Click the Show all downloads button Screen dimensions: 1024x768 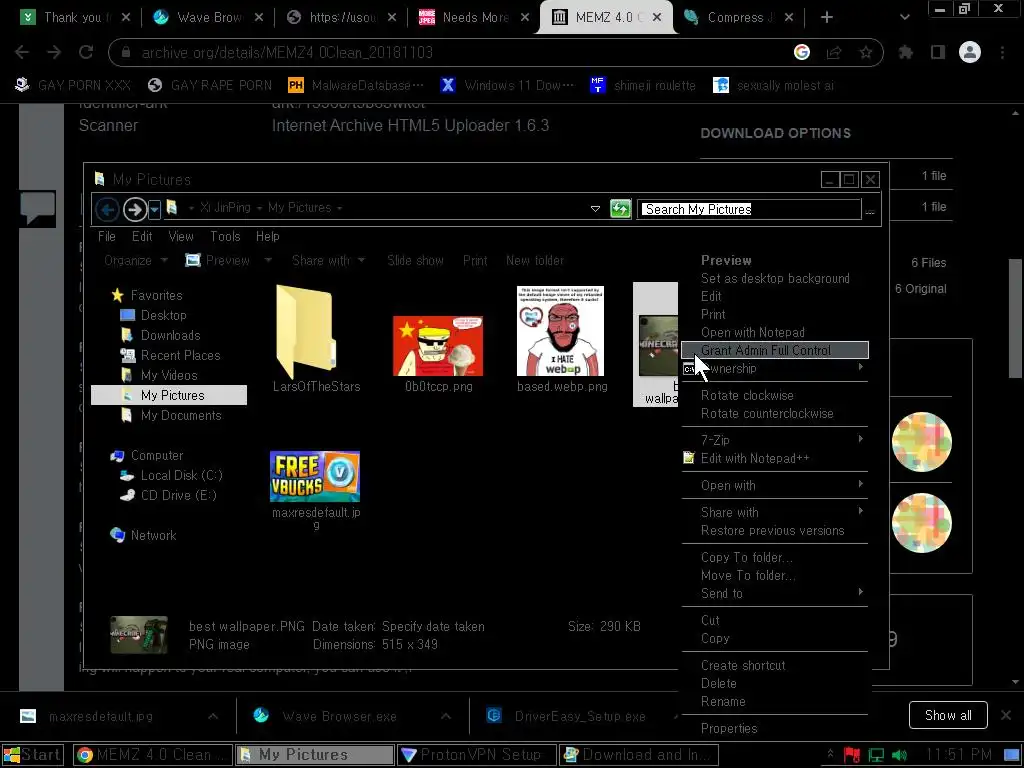click(x=948, y=715)
